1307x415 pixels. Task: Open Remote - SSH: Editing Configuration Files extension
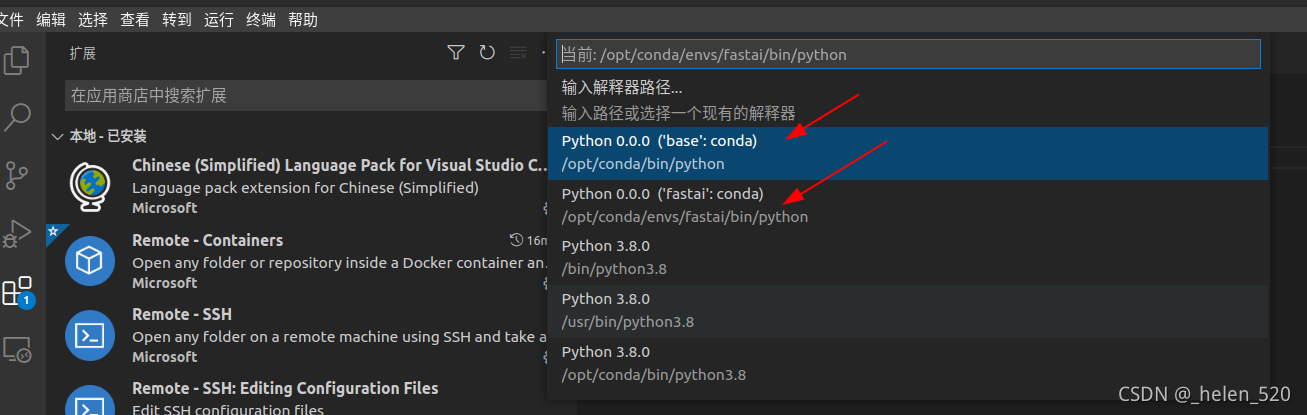pyautogui.click(x=285, y=388)
